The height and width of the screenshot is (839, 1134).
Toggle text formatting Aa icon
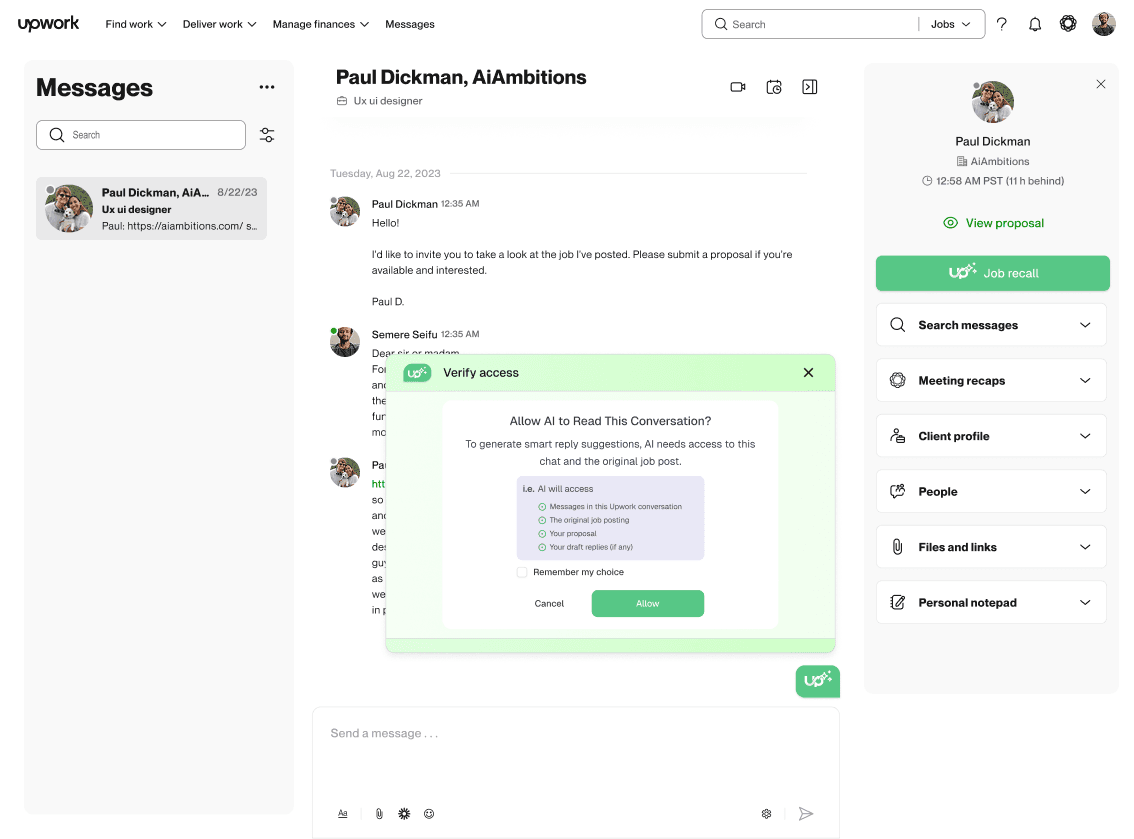pyautogui.click(x=343, y=814)
